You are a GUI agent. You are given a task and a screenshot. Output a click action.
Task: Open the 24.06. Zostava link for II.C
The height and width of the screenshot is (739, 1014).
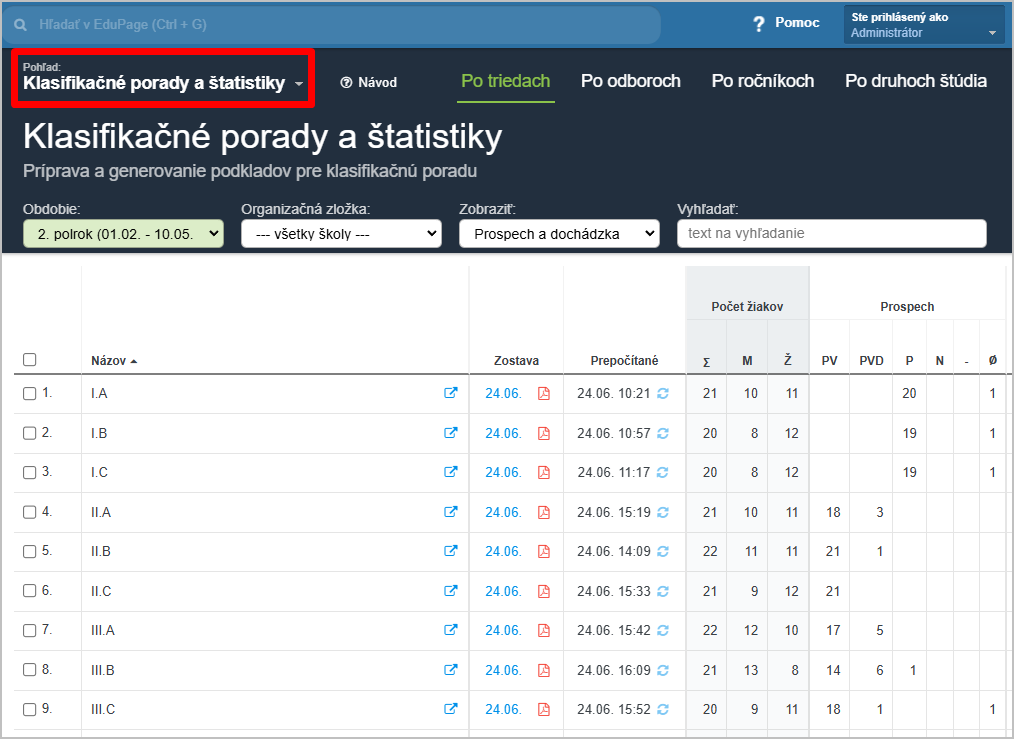503,591
